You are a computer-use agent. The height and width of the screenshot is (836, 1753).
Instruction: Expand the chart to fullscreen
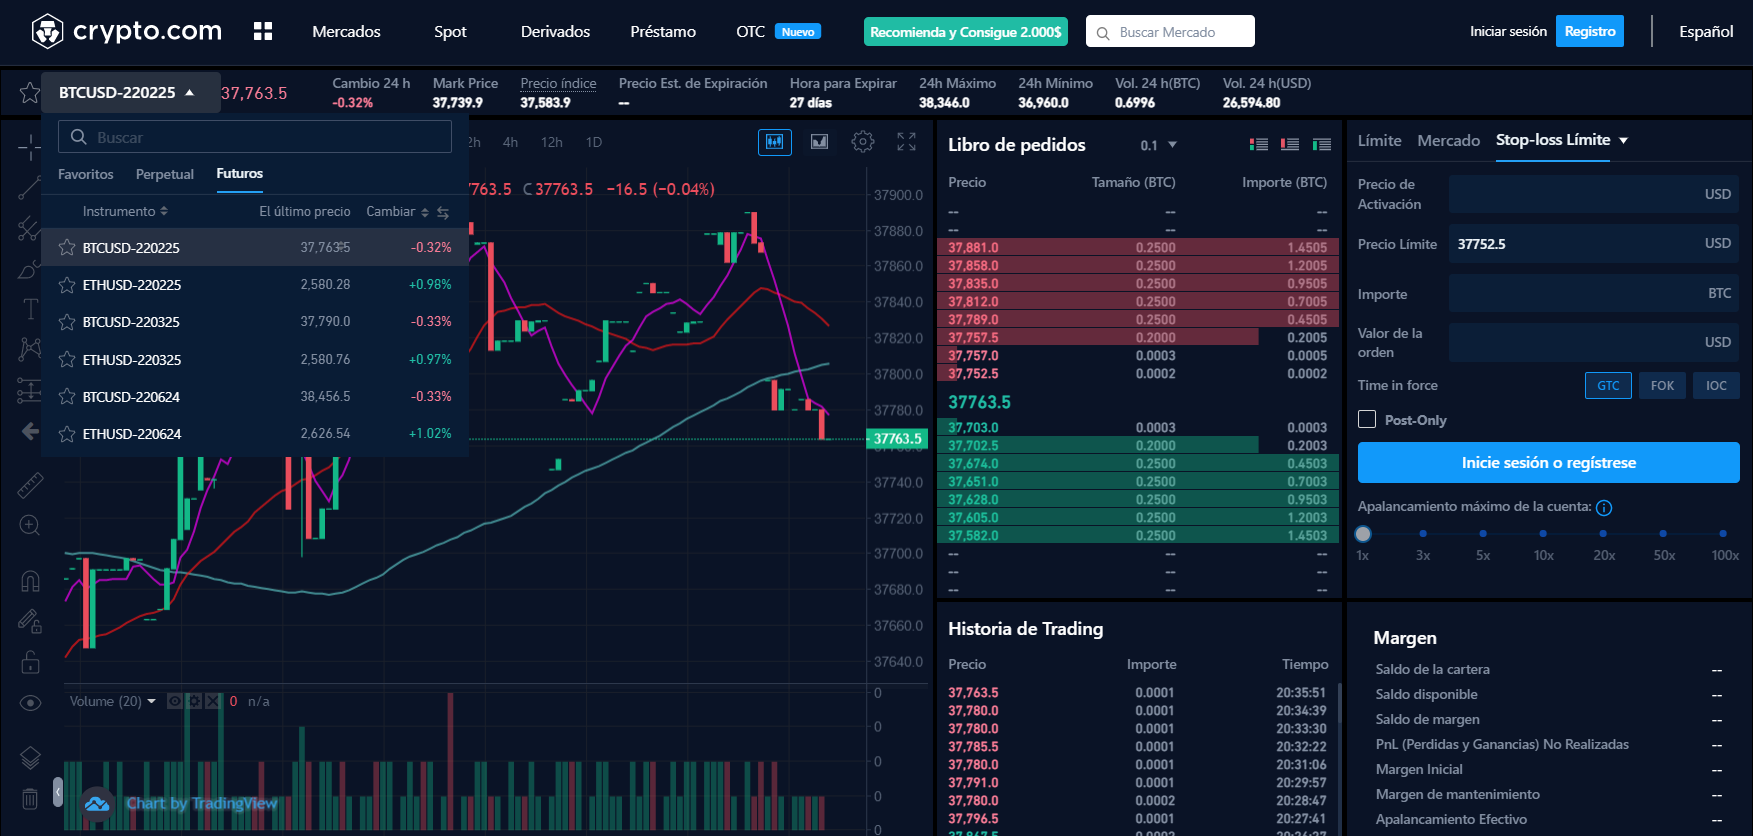(906, 142)
